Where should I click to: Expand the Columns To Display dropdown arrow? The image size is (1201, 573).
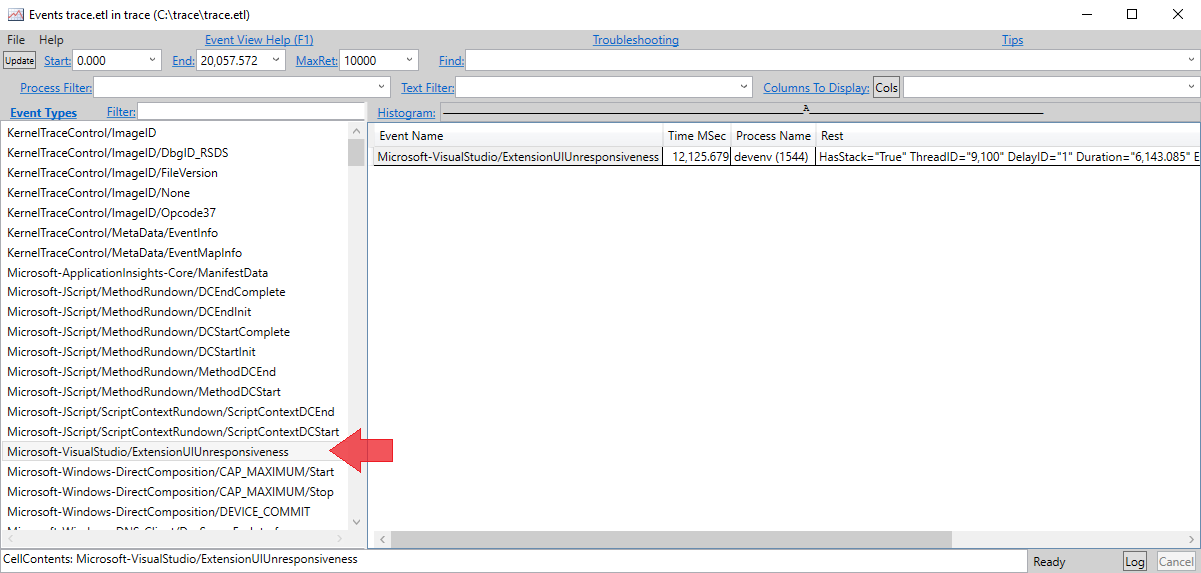coord(1192,87)
